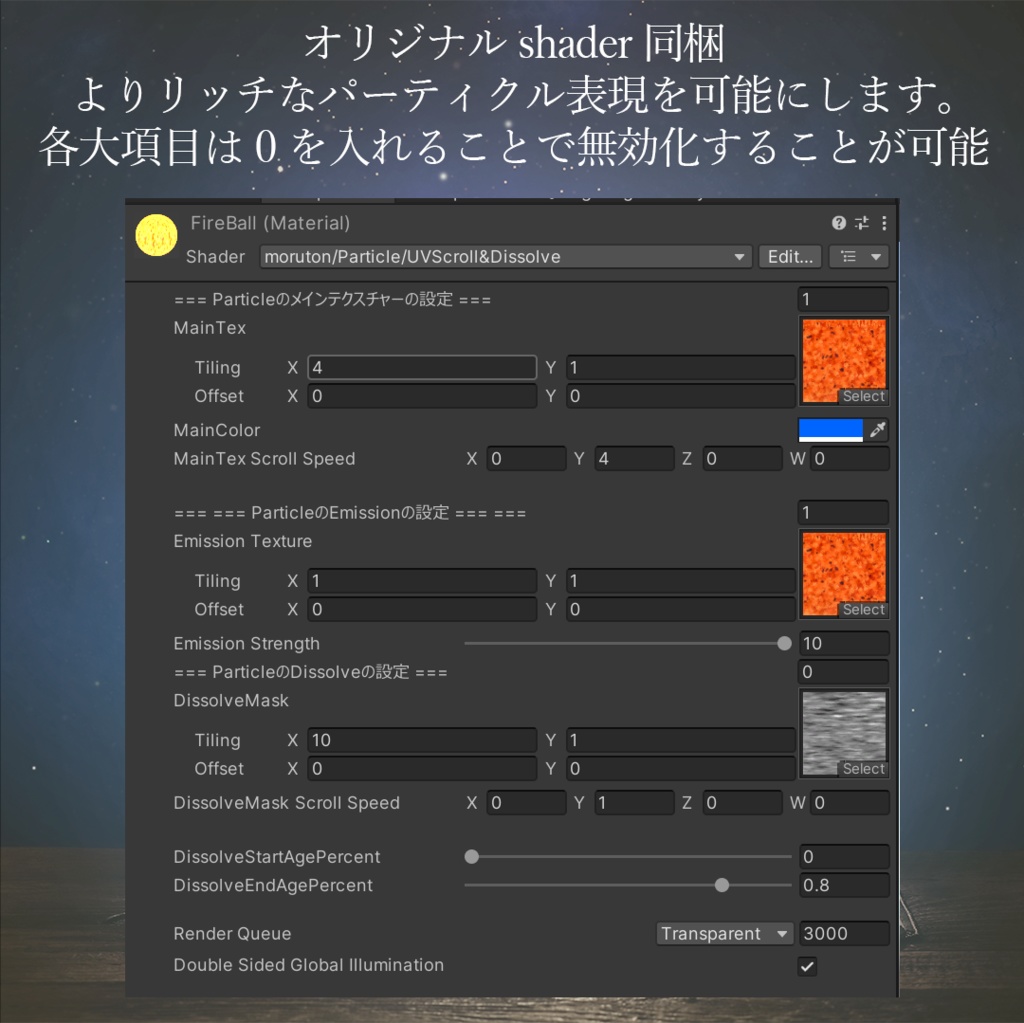
Task: Open the Render Queue Transparent dropdown
Action: (x=724, y=933)
